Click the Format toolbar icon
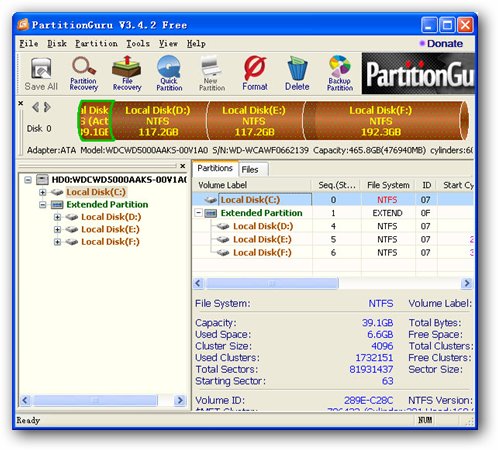 click(x=255, y=74)
